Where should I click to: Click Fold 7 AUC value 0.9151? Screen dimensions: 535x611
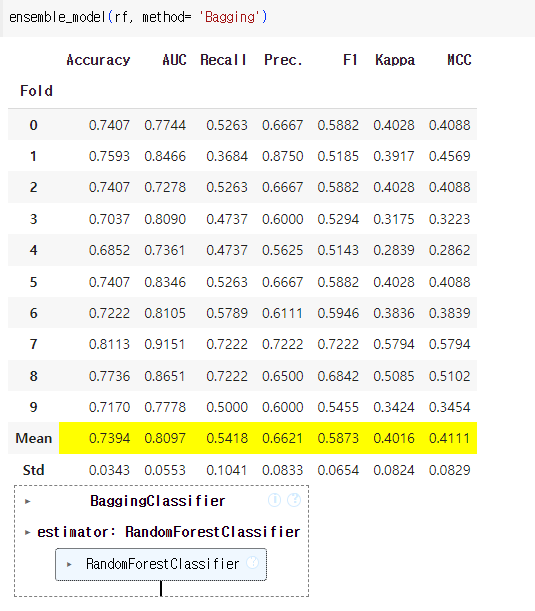(165, 344)
